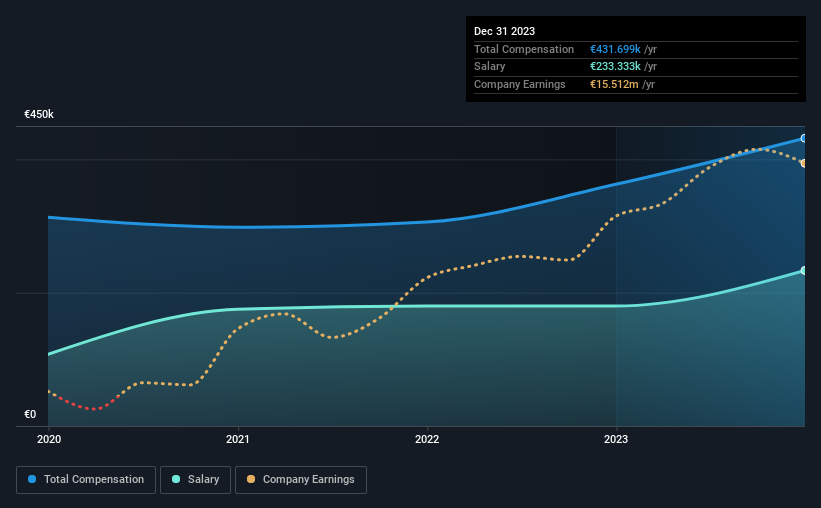Select the 2022 x-axis label
This screenshot has height=508, width=821.
(x=427, y=439)
